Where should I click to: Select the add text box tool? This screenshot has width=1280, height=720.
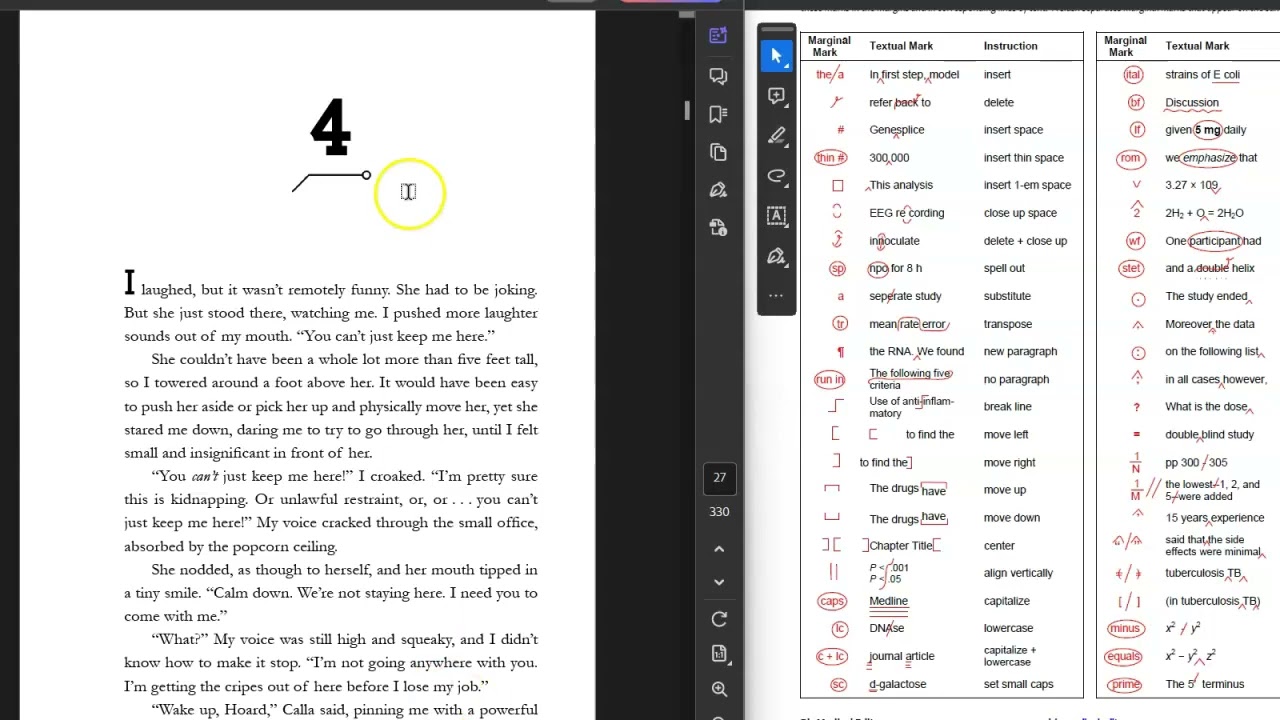pos(777,216)
